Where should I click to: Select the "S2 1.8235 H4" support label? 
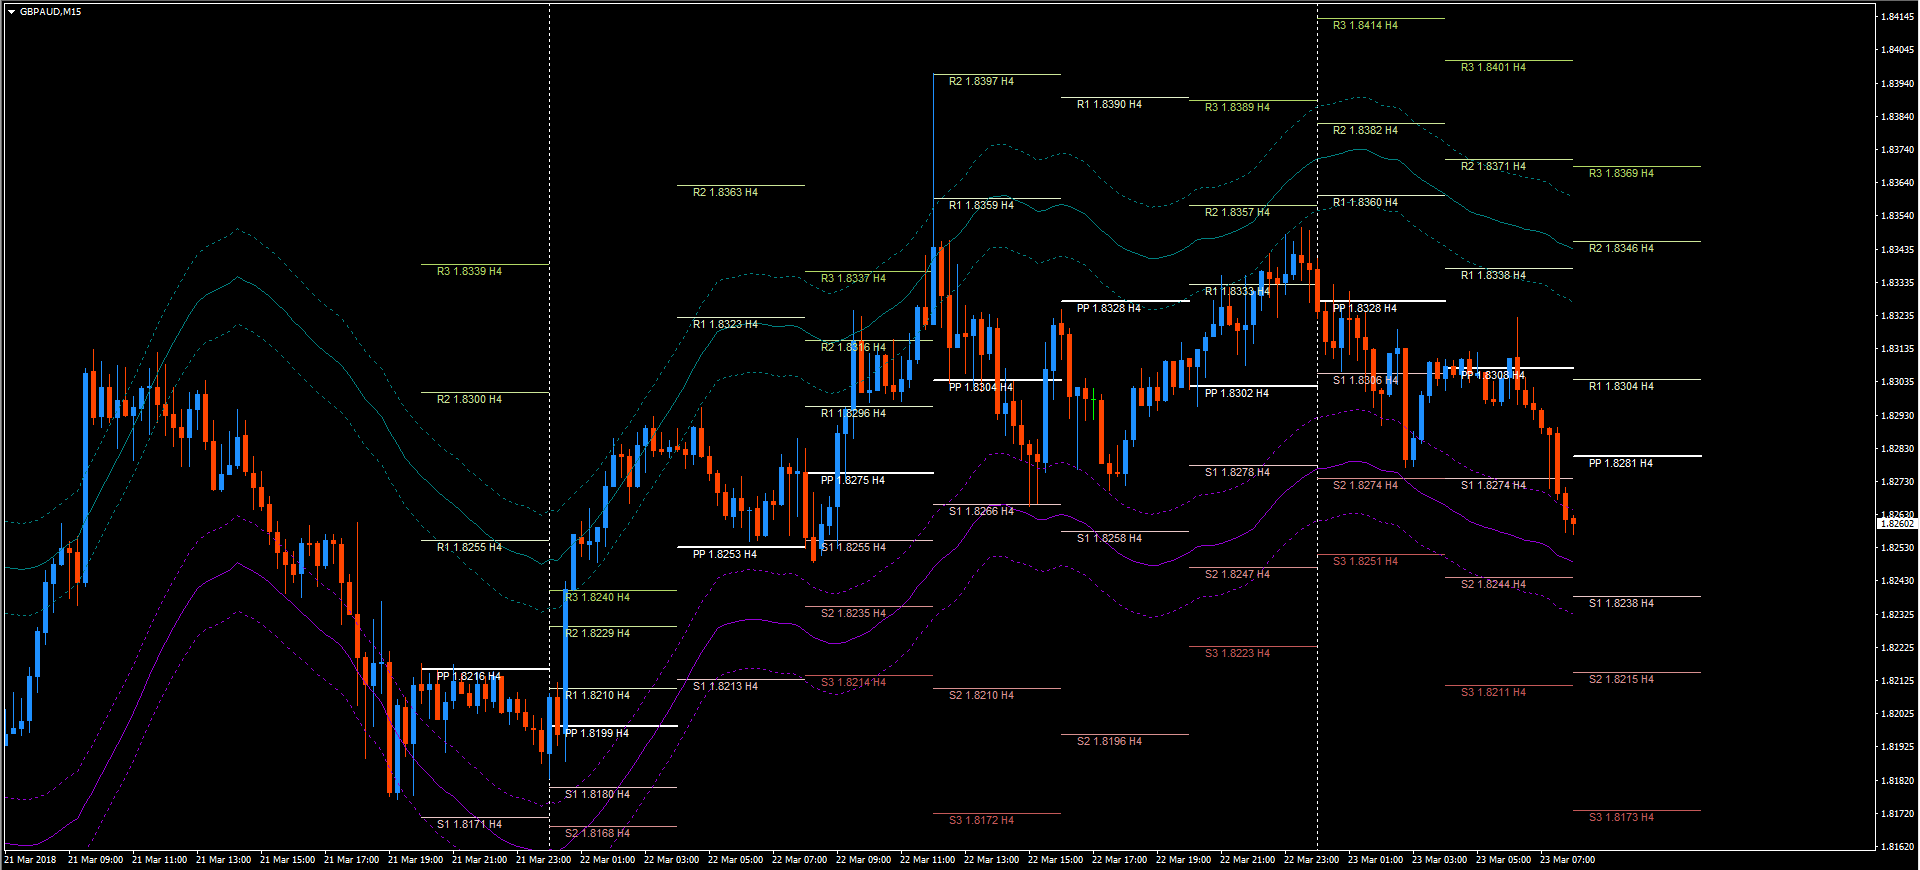pos(853,614)
